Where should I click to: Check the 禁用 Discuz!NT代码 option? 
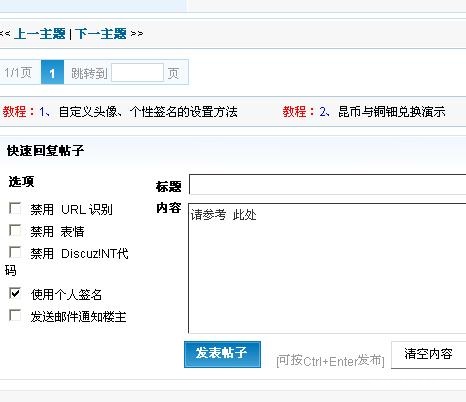pyautogui.click(x=15, y=252)
